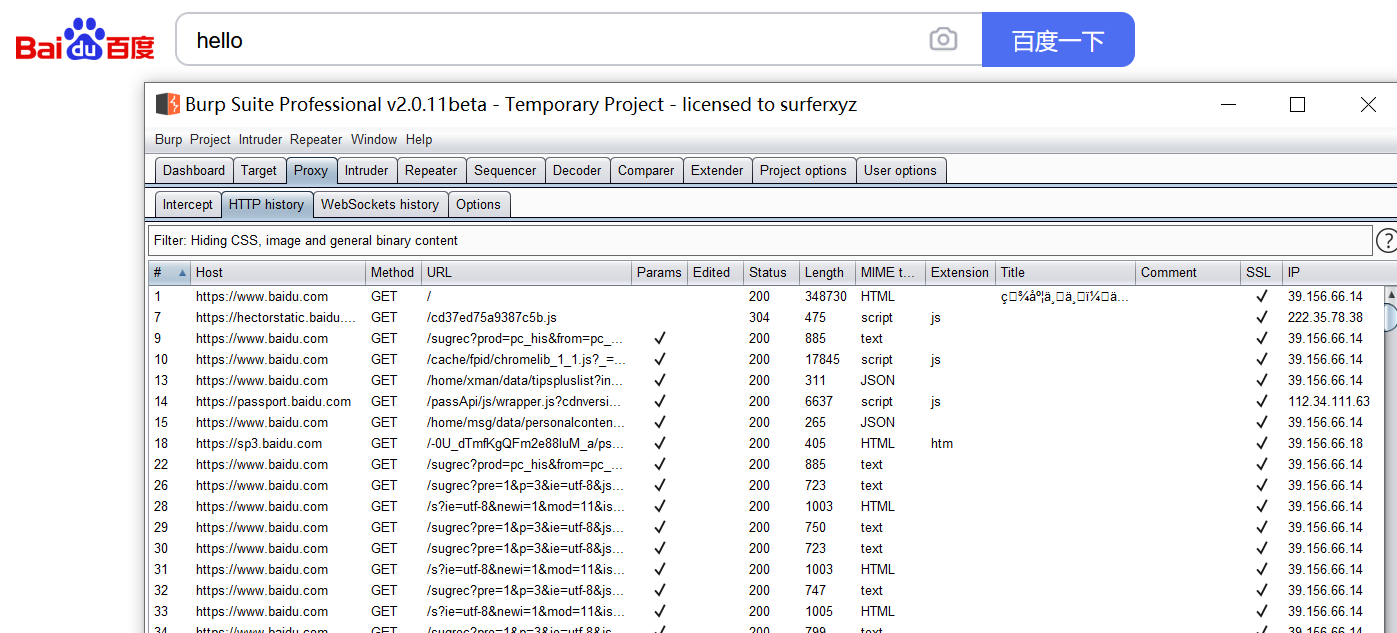This screenshot has width=1397, height=633.
Task: Open the Window menu
Action: pyautogui.click(x=374, y=140)
